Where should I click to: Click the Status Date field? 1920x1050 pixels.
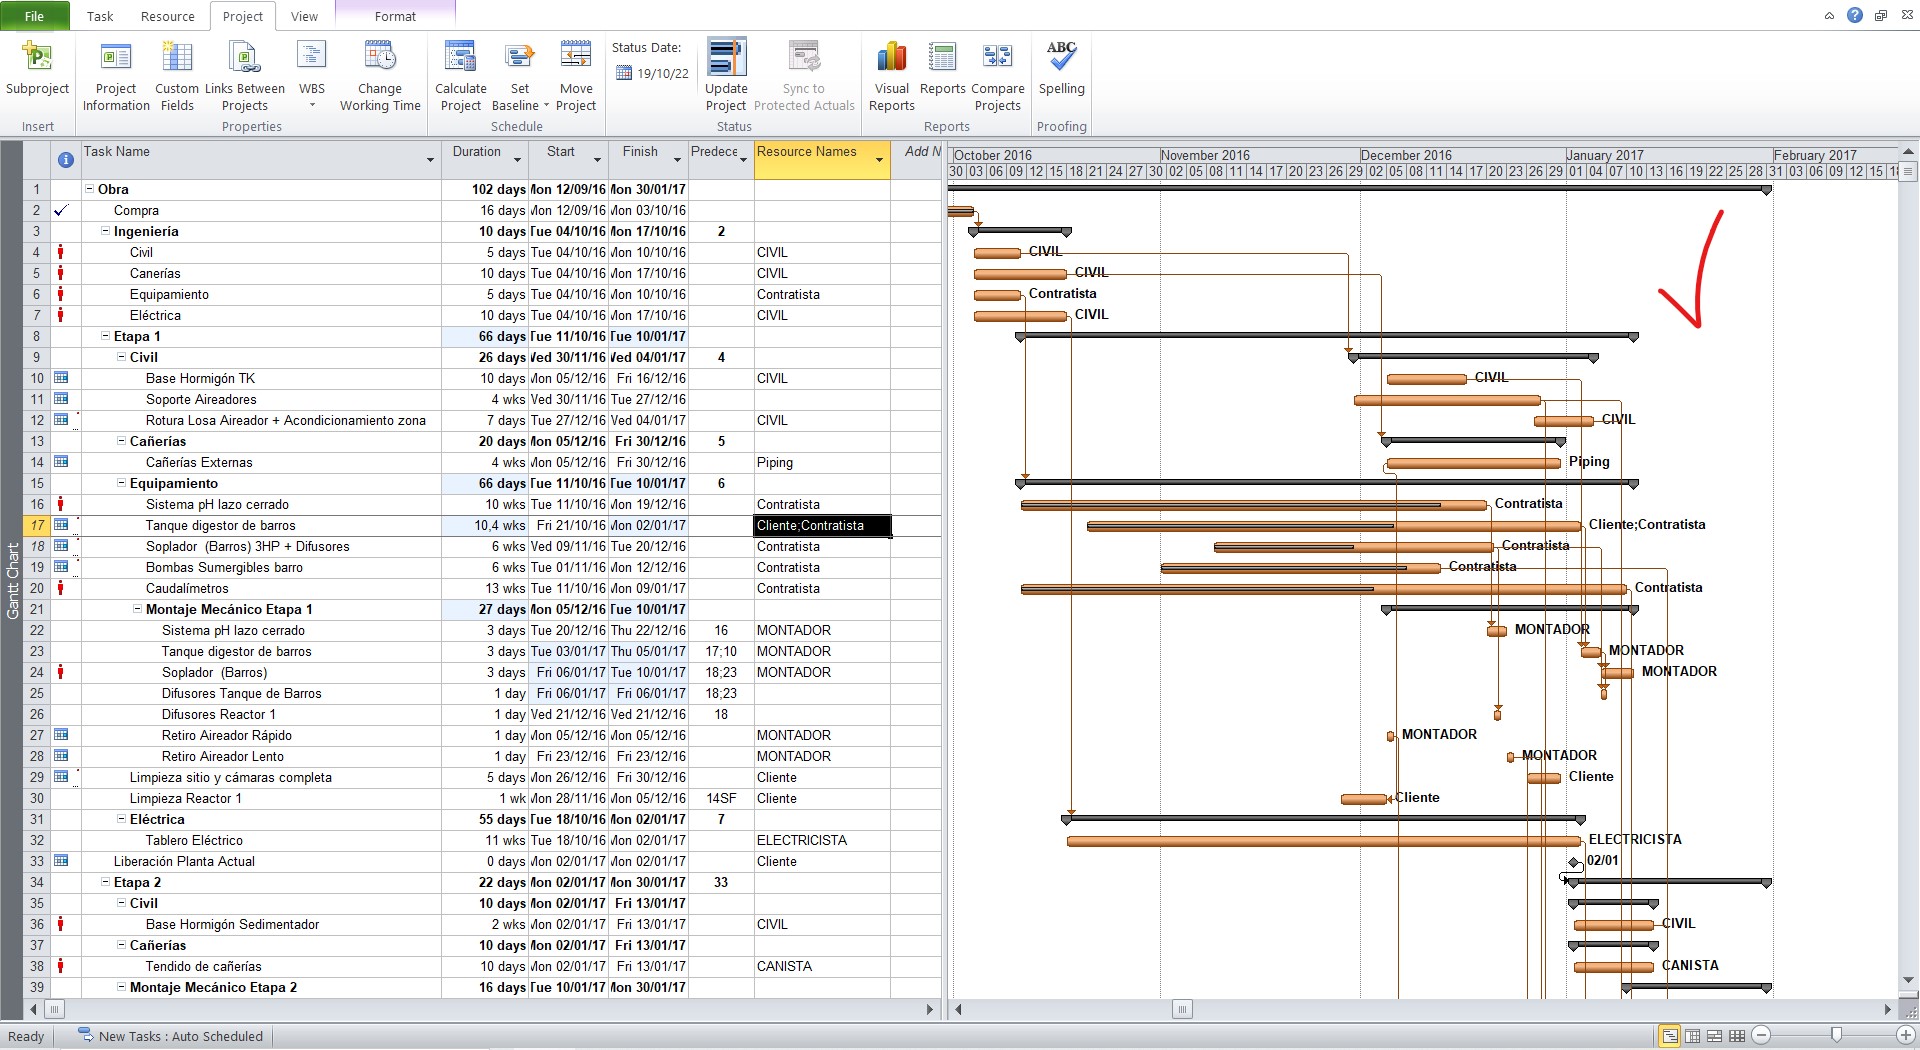653,73
